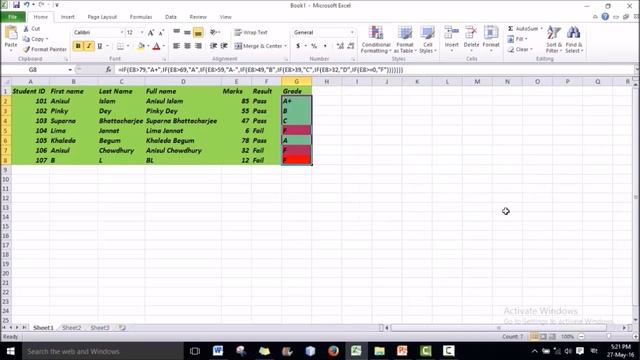Apply the Accounting dollar format
This screenshot has width=640, height=360.
pyautogui.click(x=298, y=46)
